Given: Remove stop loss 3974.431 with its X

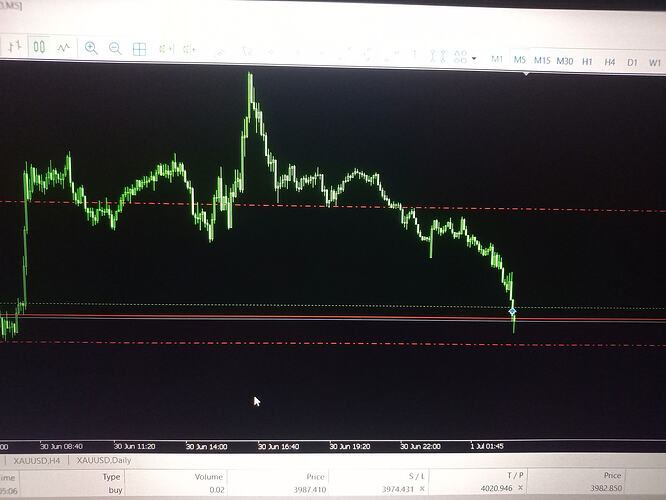Looking at the screenshot, I should (422, 489).
